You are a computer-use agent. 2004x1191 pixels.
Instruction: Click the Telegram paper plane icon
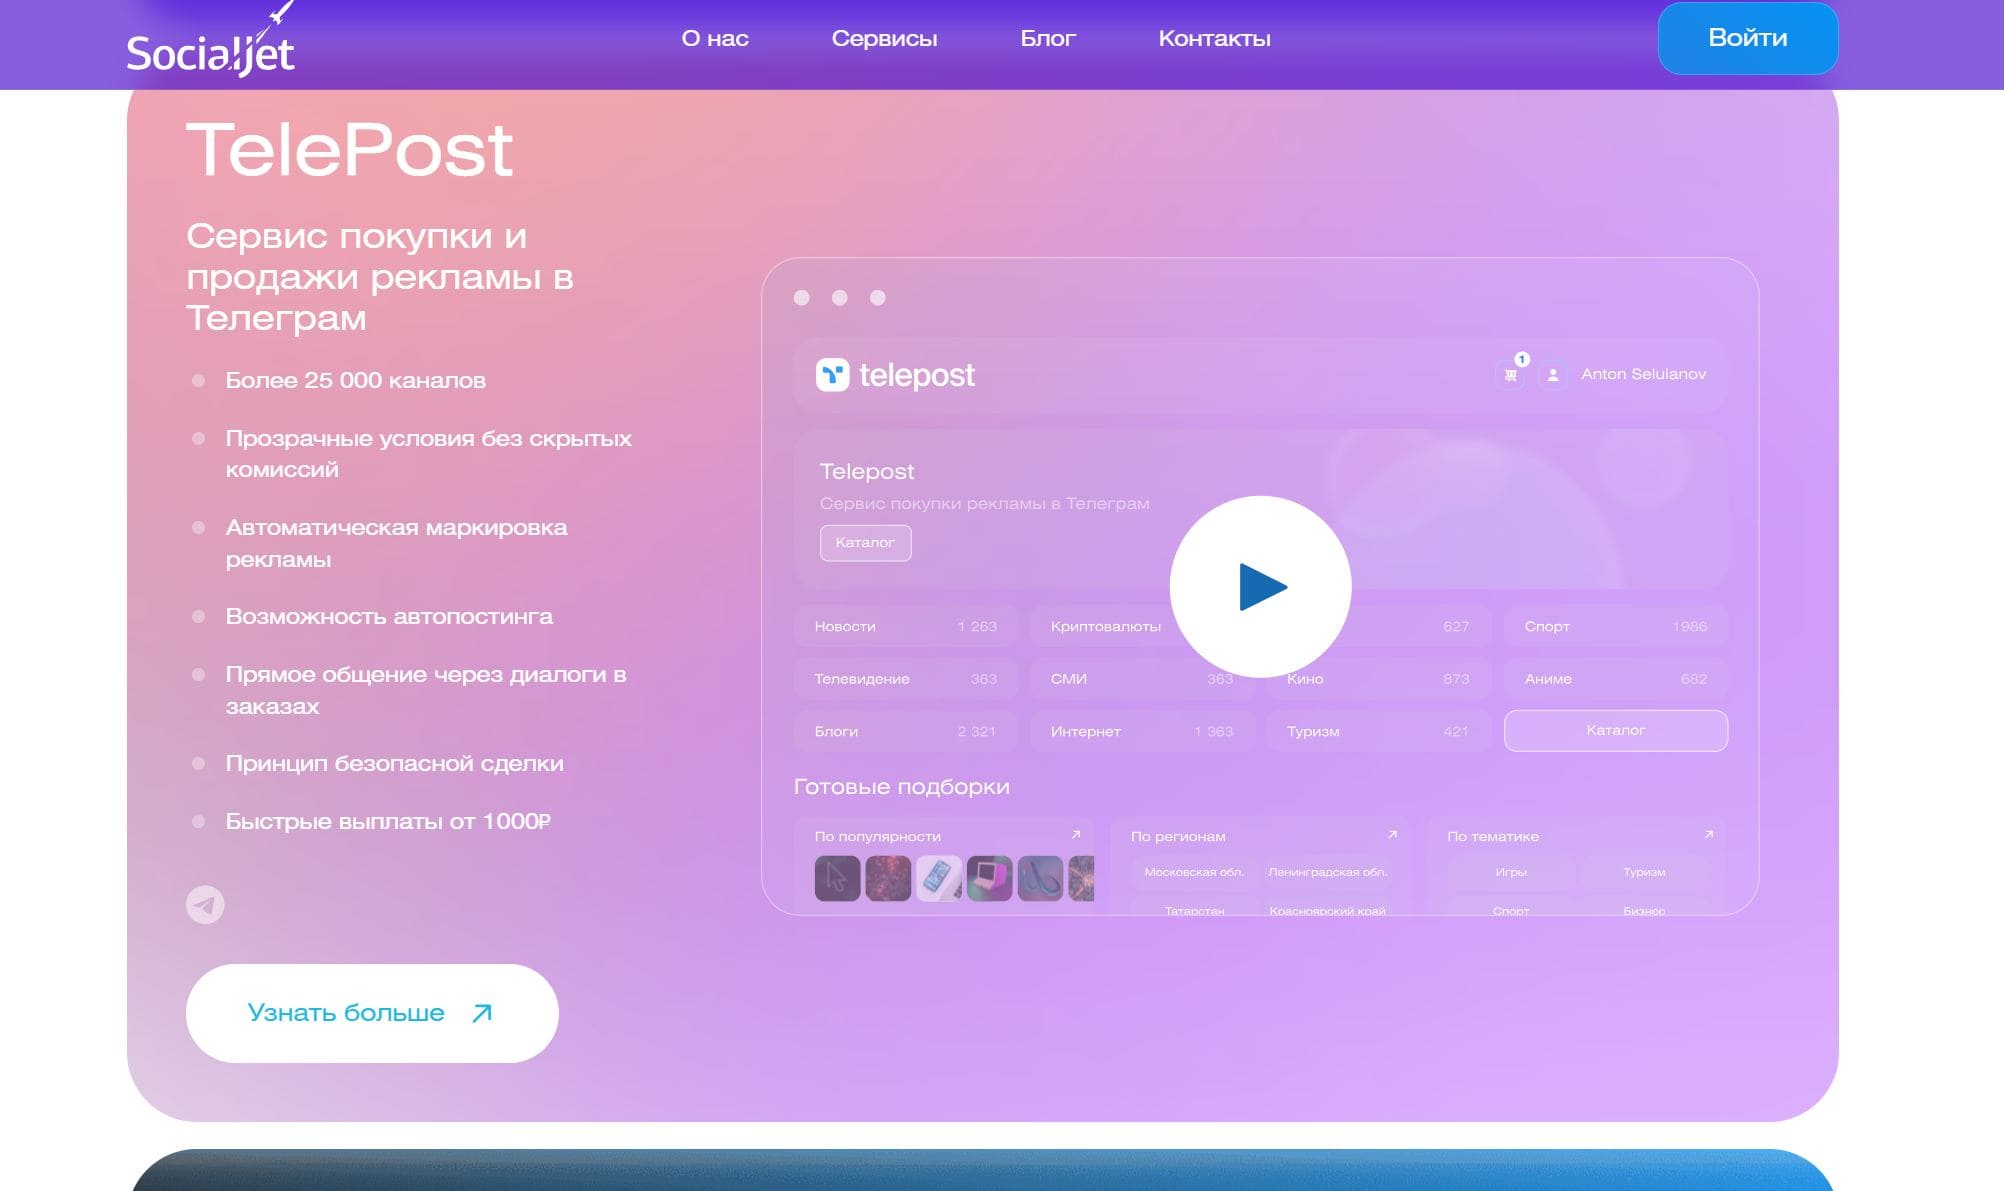205,905
